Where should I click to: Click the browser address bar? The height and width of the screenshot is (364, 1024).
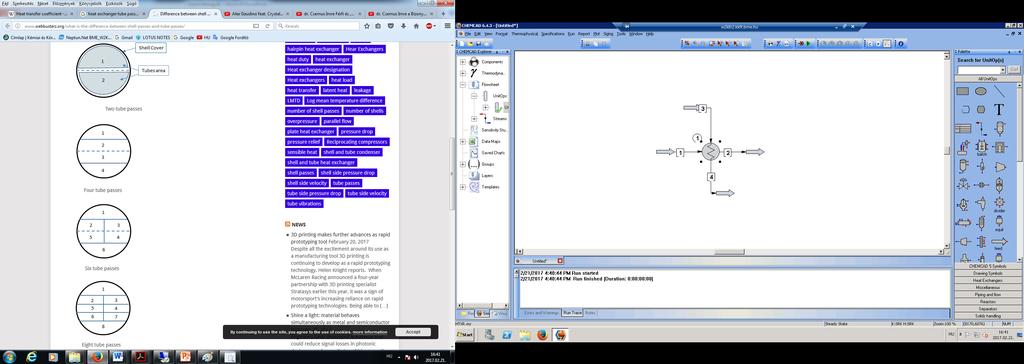tap(136, 25)
